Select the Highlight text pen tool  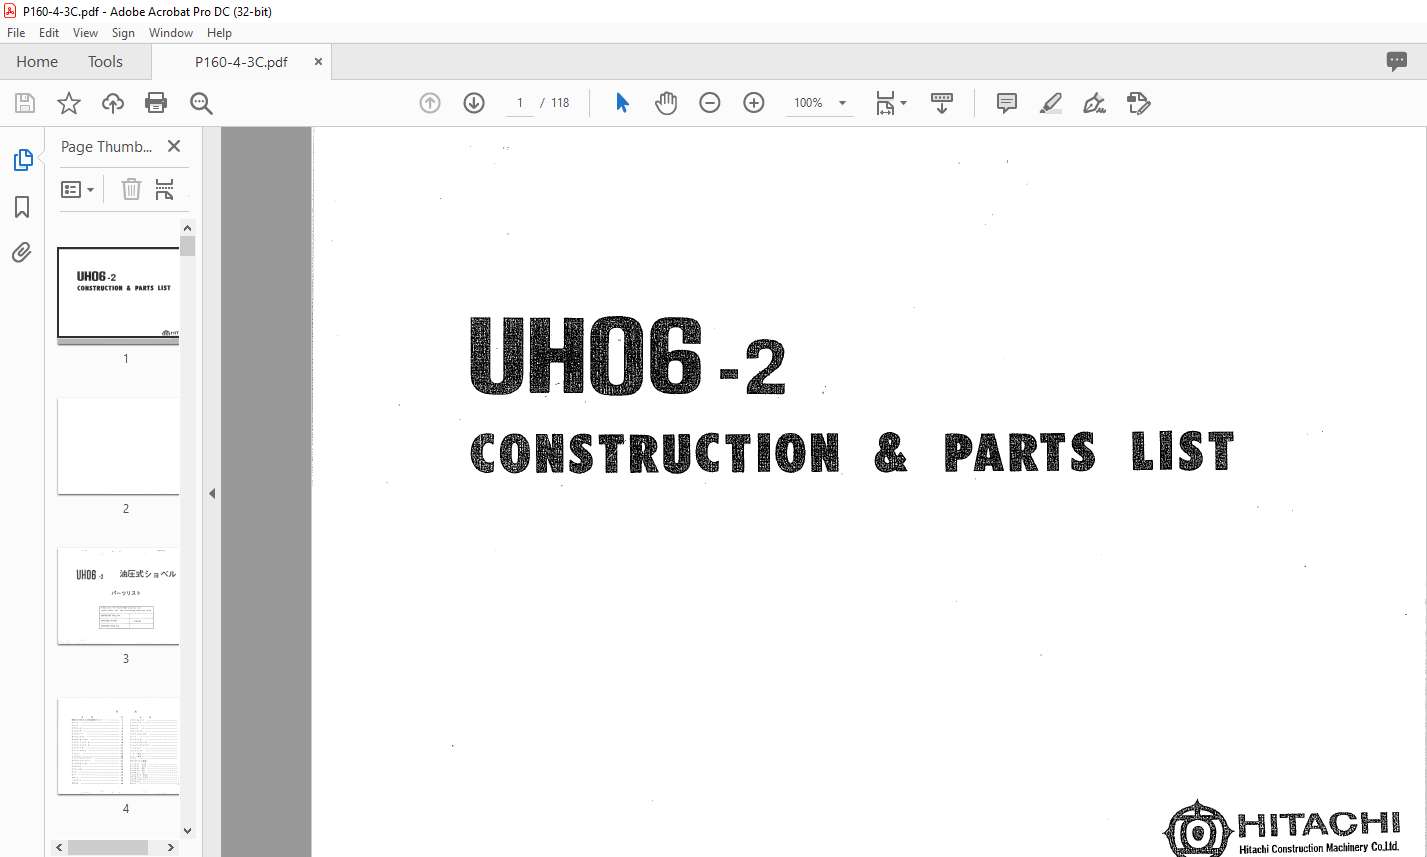pyautogui.click(x=1051, y=103)
